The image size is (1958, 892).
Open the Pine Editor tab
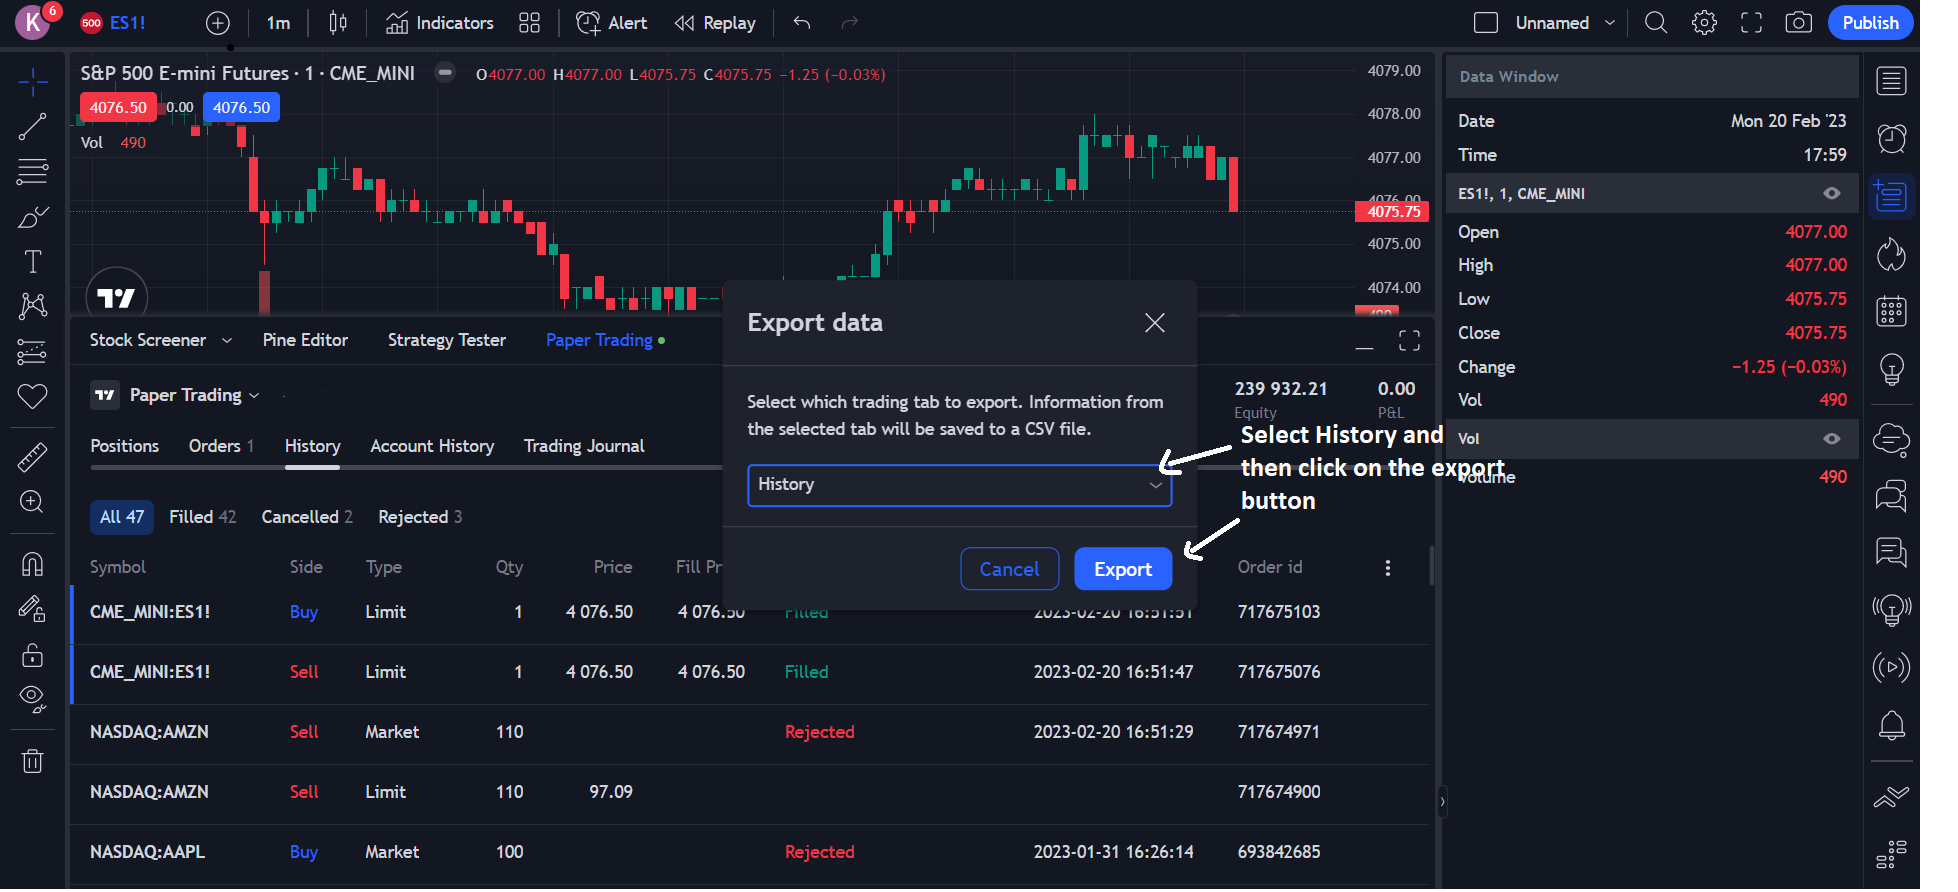pyautogui.click(x=305, y=340)
